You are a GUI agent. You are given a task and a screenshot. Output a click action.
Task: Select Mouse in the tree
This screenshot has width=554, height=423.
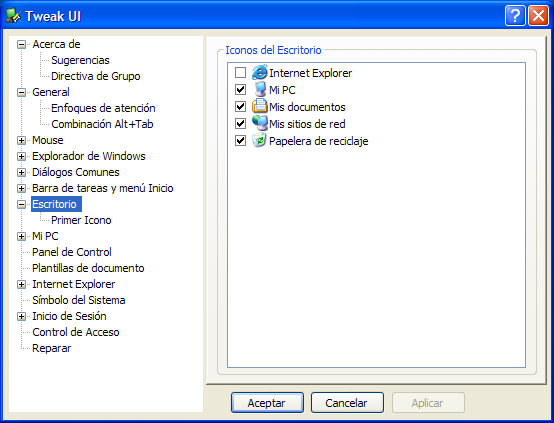click(x=48, y=140)
